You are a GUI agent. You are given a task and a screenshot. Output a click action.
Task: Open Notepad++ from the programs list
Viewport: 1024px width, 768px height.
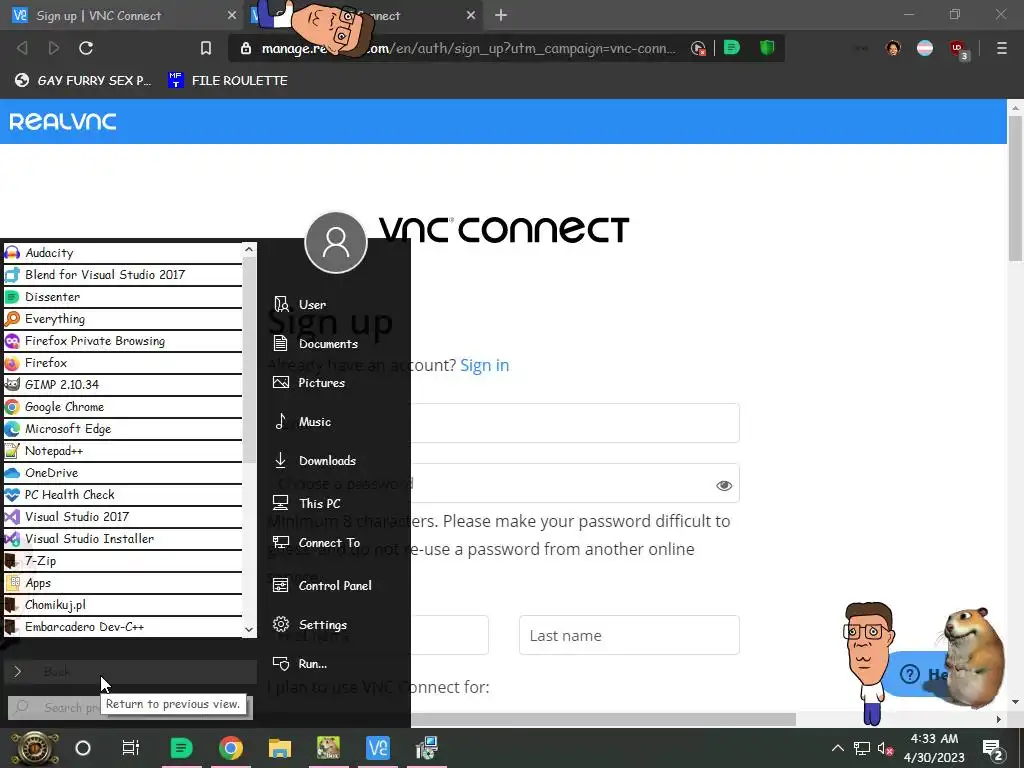pos(123,451)
